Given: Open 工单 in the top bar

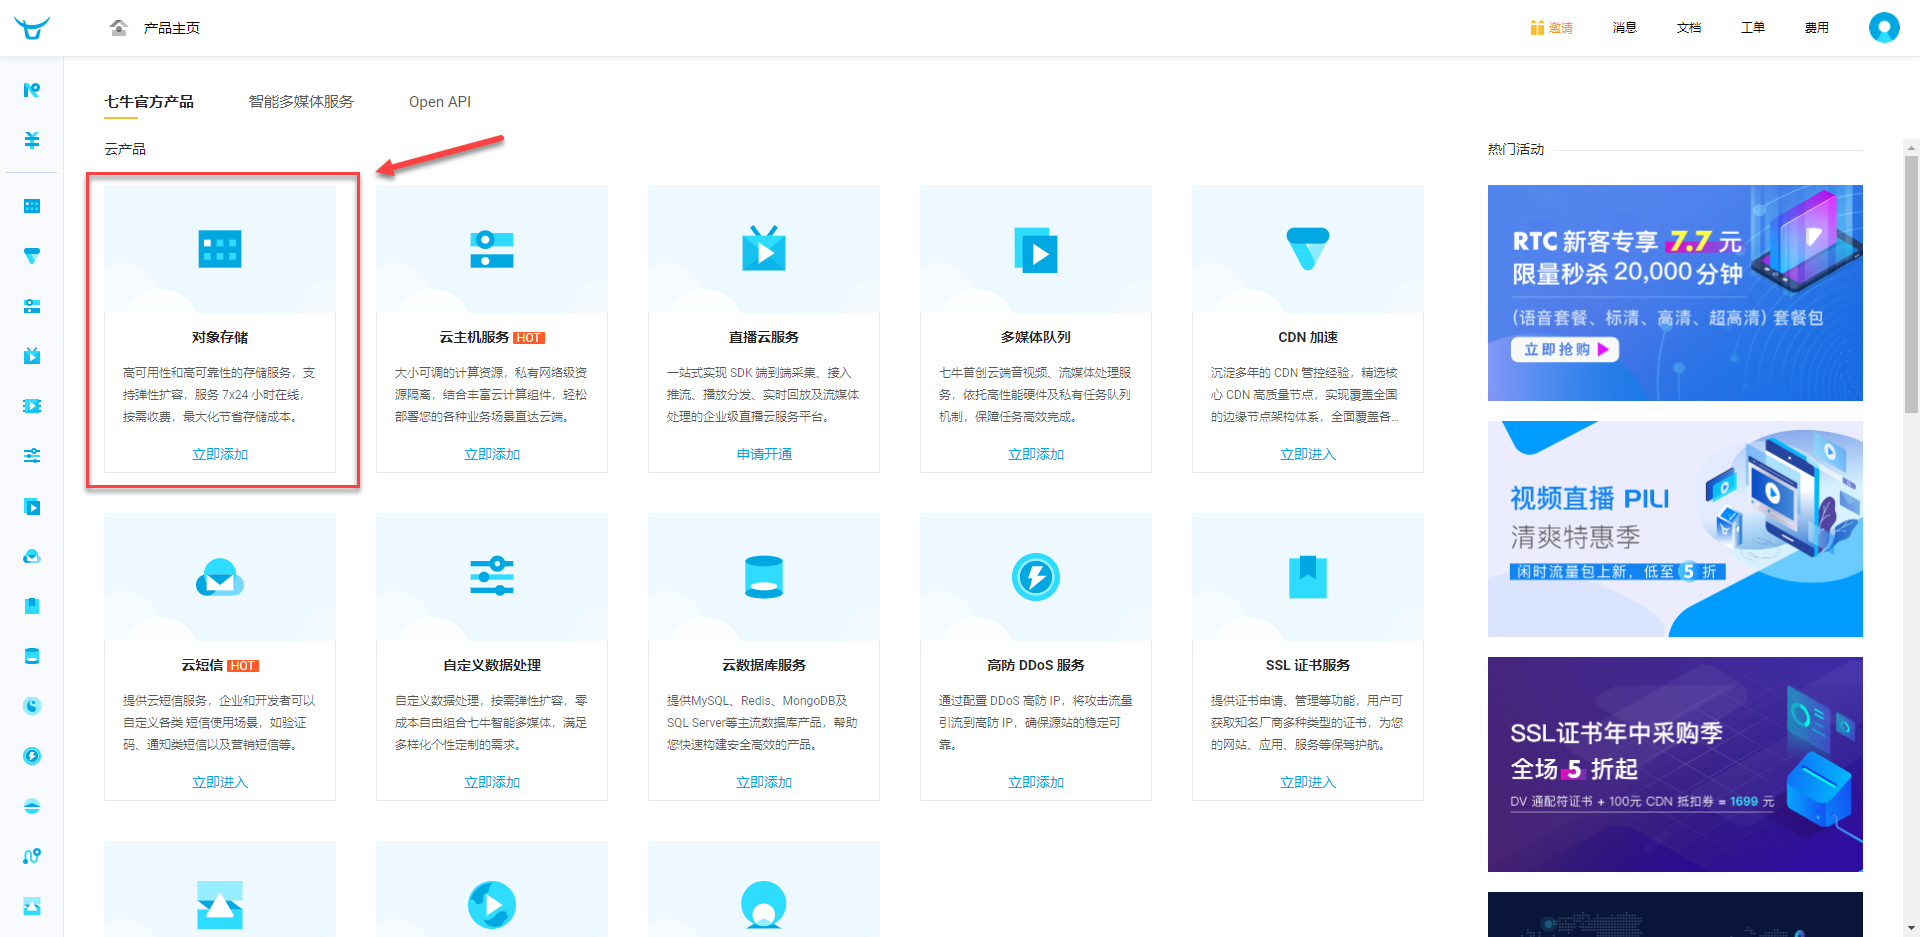Looking at the screenshot, I should (1753, 28).
